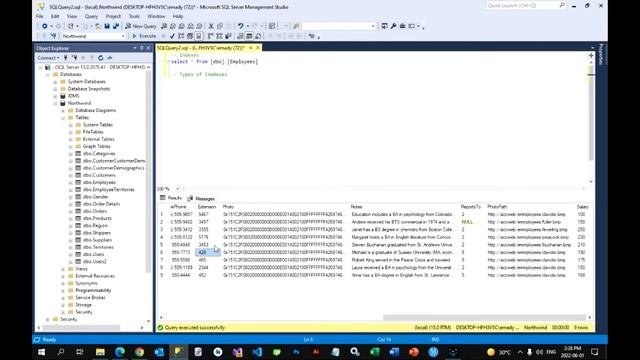
Task: Click the Save file icon in the toolbar
Action: 107,26
